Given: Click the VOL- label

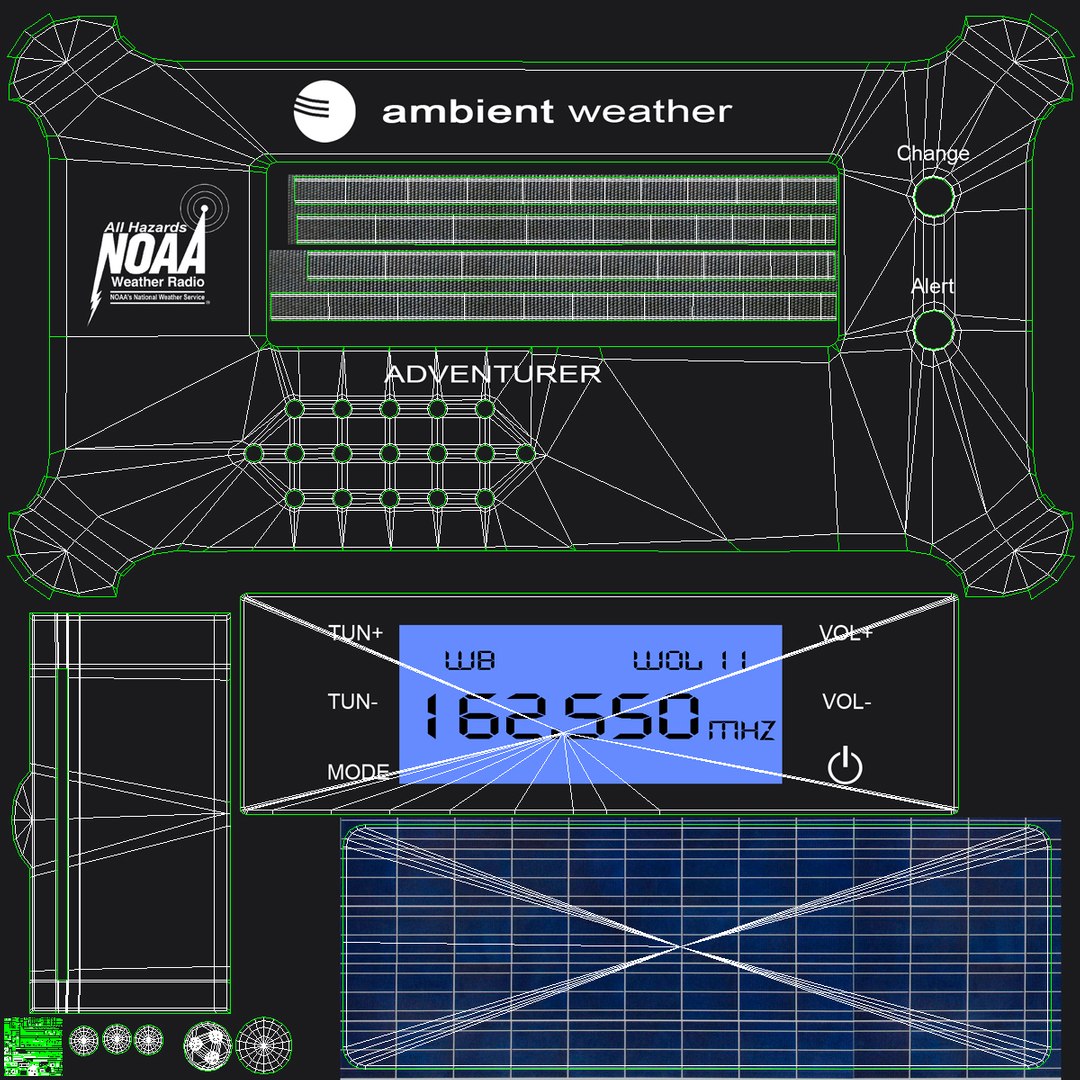Looking at the screenshot, I should click(847, 702).
